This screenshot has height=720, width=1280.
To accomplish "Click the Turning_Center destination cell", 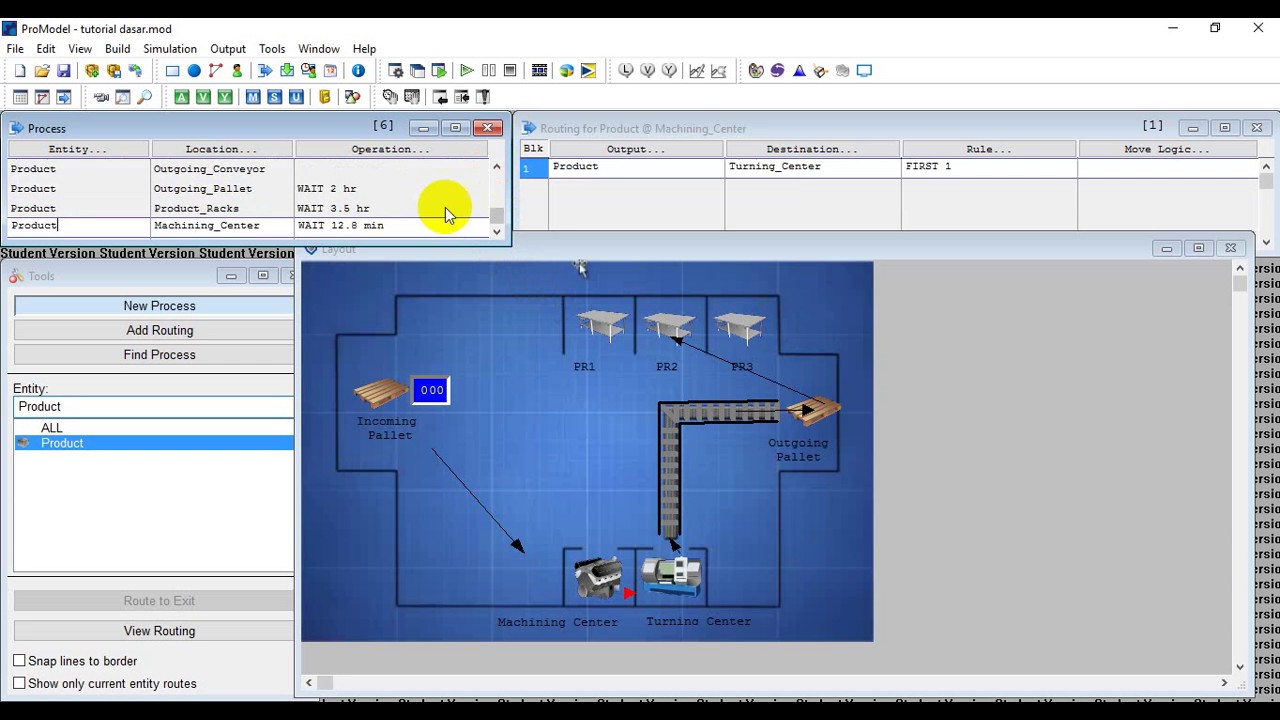I will tap(812, 167).
